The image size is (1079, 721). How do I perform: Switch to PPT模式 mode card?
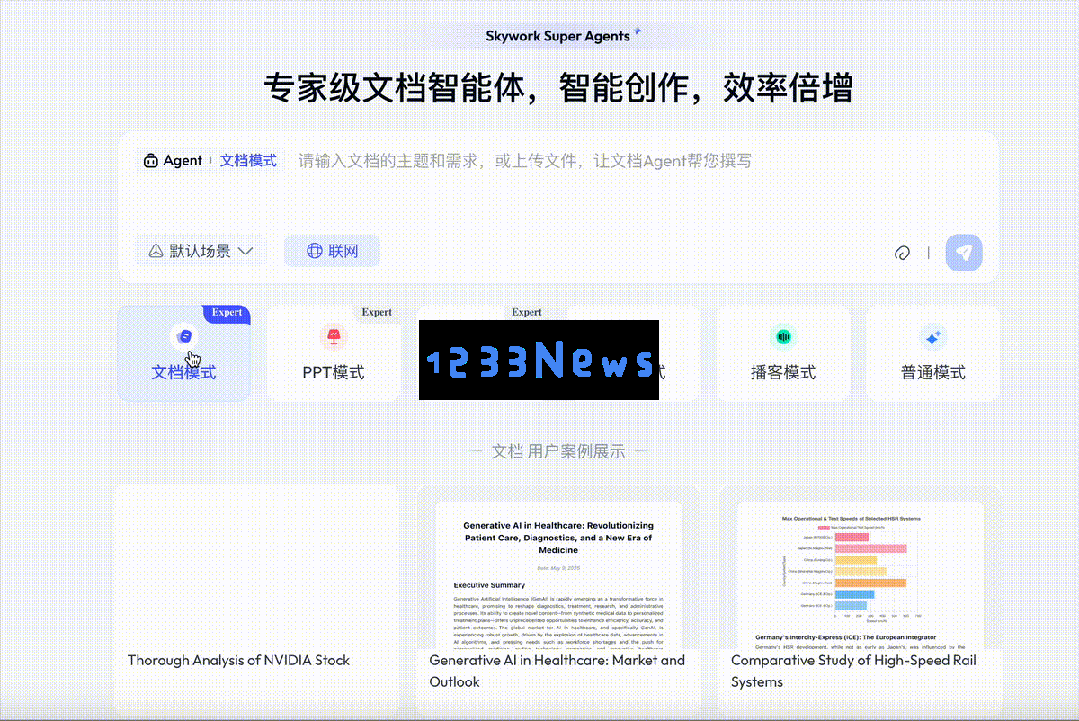333,354
